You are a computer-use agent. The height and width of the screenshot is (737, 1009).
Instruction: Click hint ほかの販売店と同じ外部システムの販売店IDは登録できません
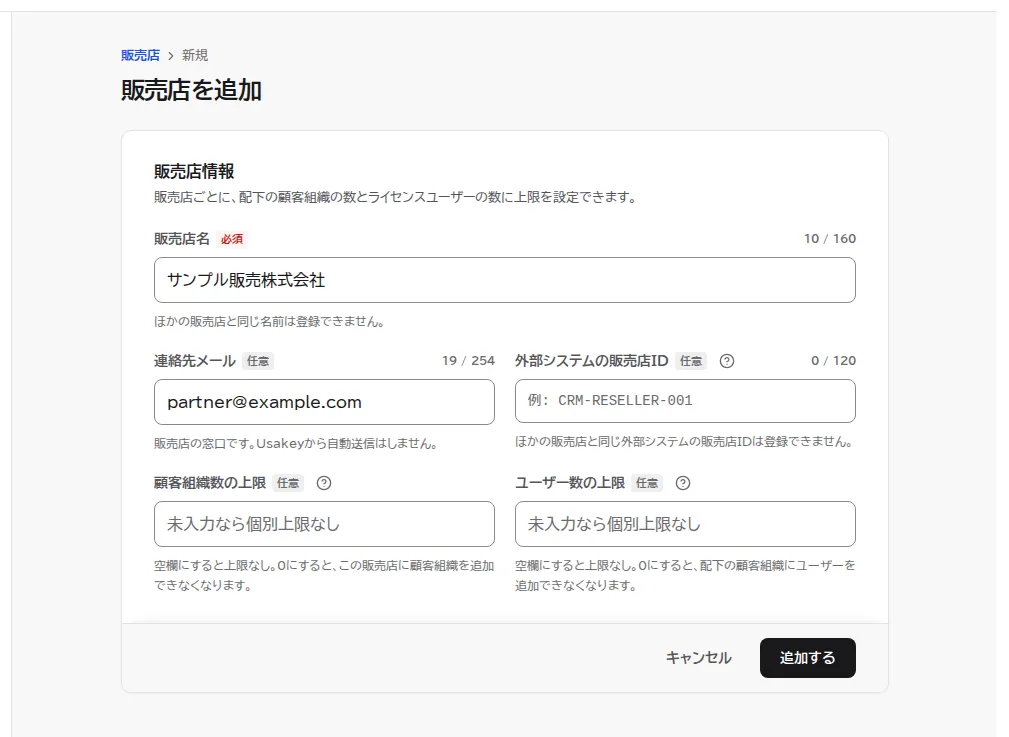coord(684,442)
